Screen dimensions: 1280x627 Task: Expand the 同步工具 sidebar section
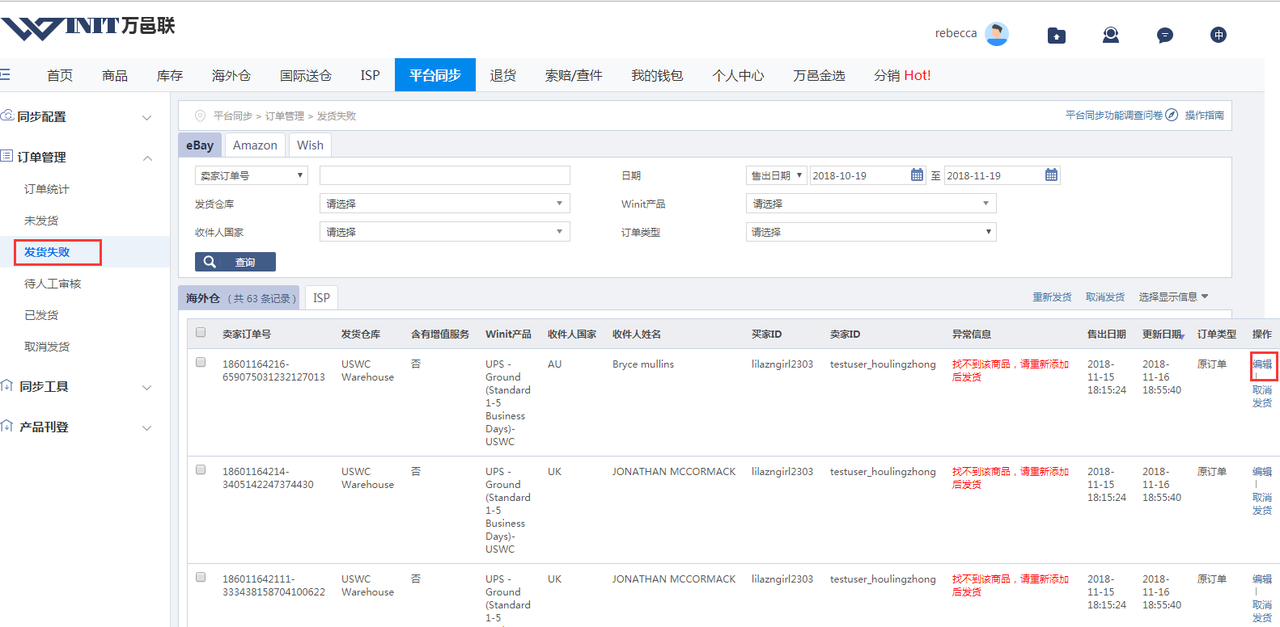point(147,387)
